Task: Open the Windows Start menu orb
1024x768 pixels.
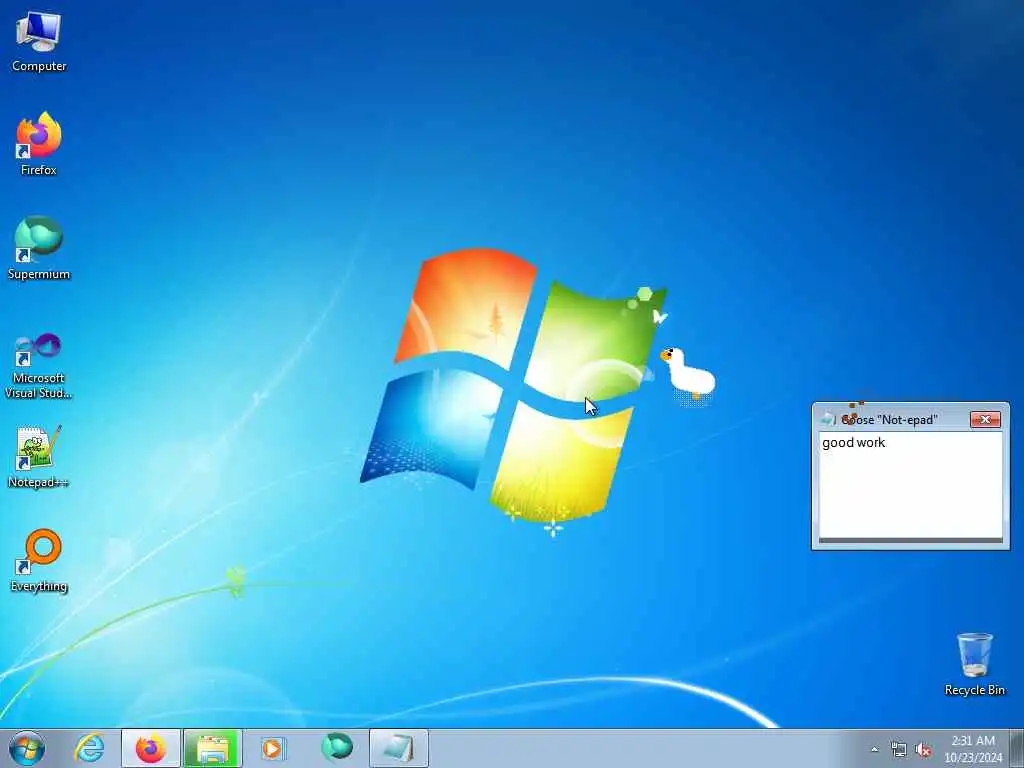Action: pyautogui.click(x=27, y=748)
